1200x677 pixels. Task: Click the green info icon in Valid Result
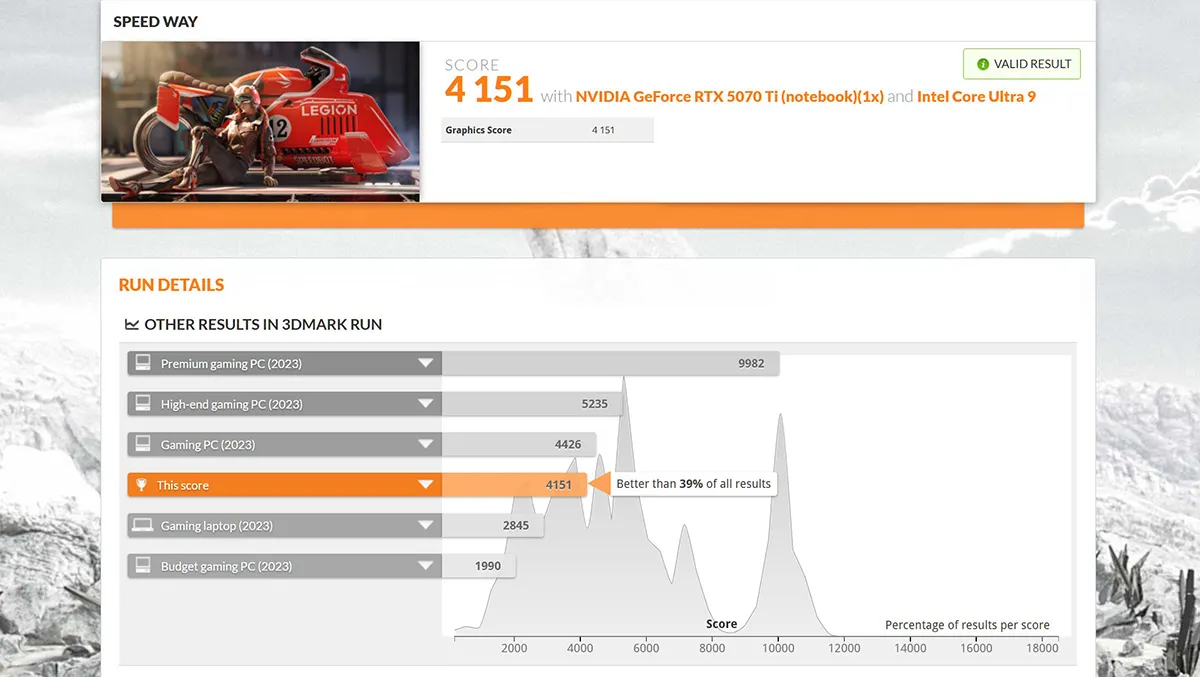click(982, 64)
